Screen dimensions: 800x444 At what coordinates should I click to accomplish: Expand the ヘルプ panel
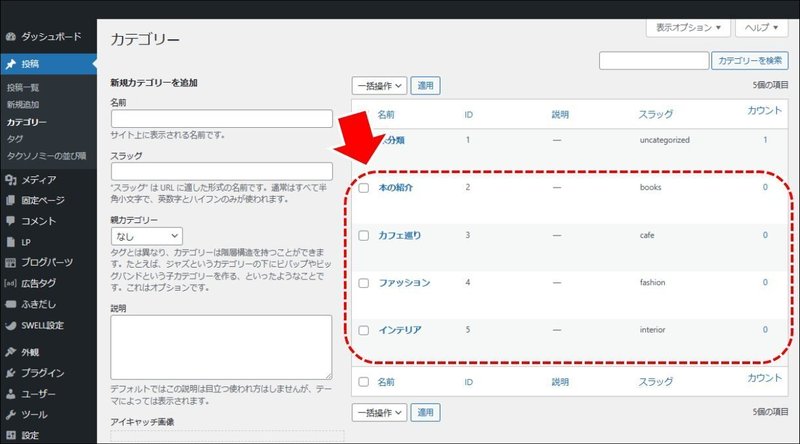click(x=761, y=28)
